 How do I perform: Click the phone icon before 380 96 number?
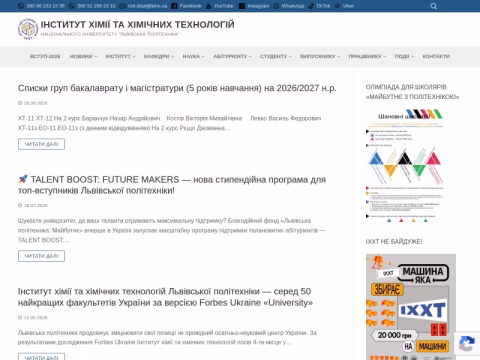(x=21, y=6)
